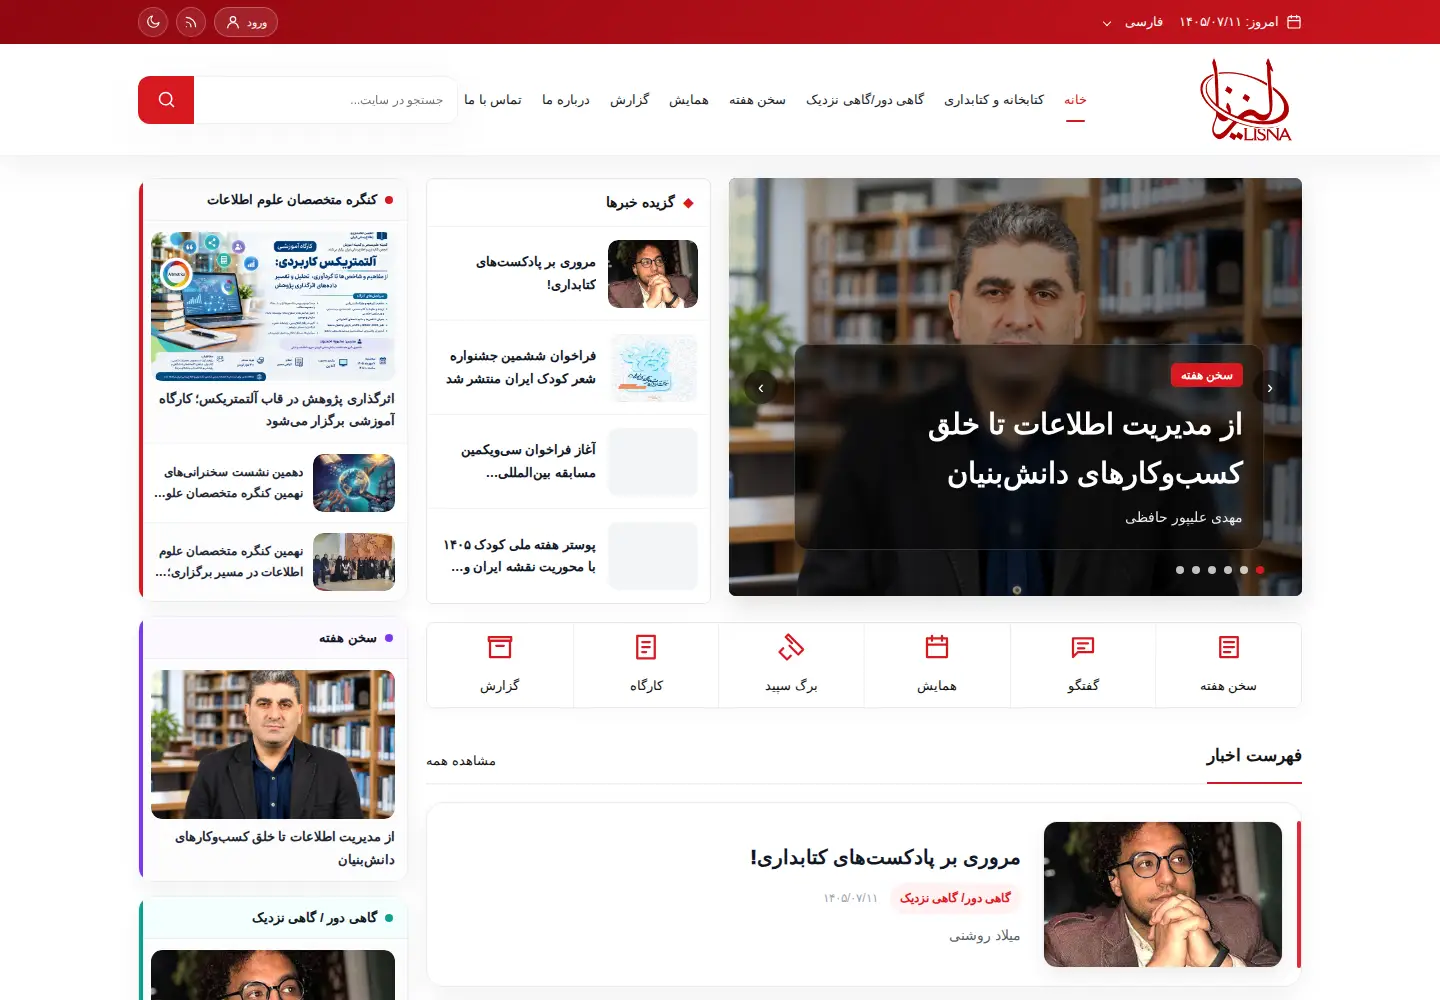The image size is (1440, 1000).
Task: Focus the "جستجو در سایت" search field
Action: coord(326,100)
